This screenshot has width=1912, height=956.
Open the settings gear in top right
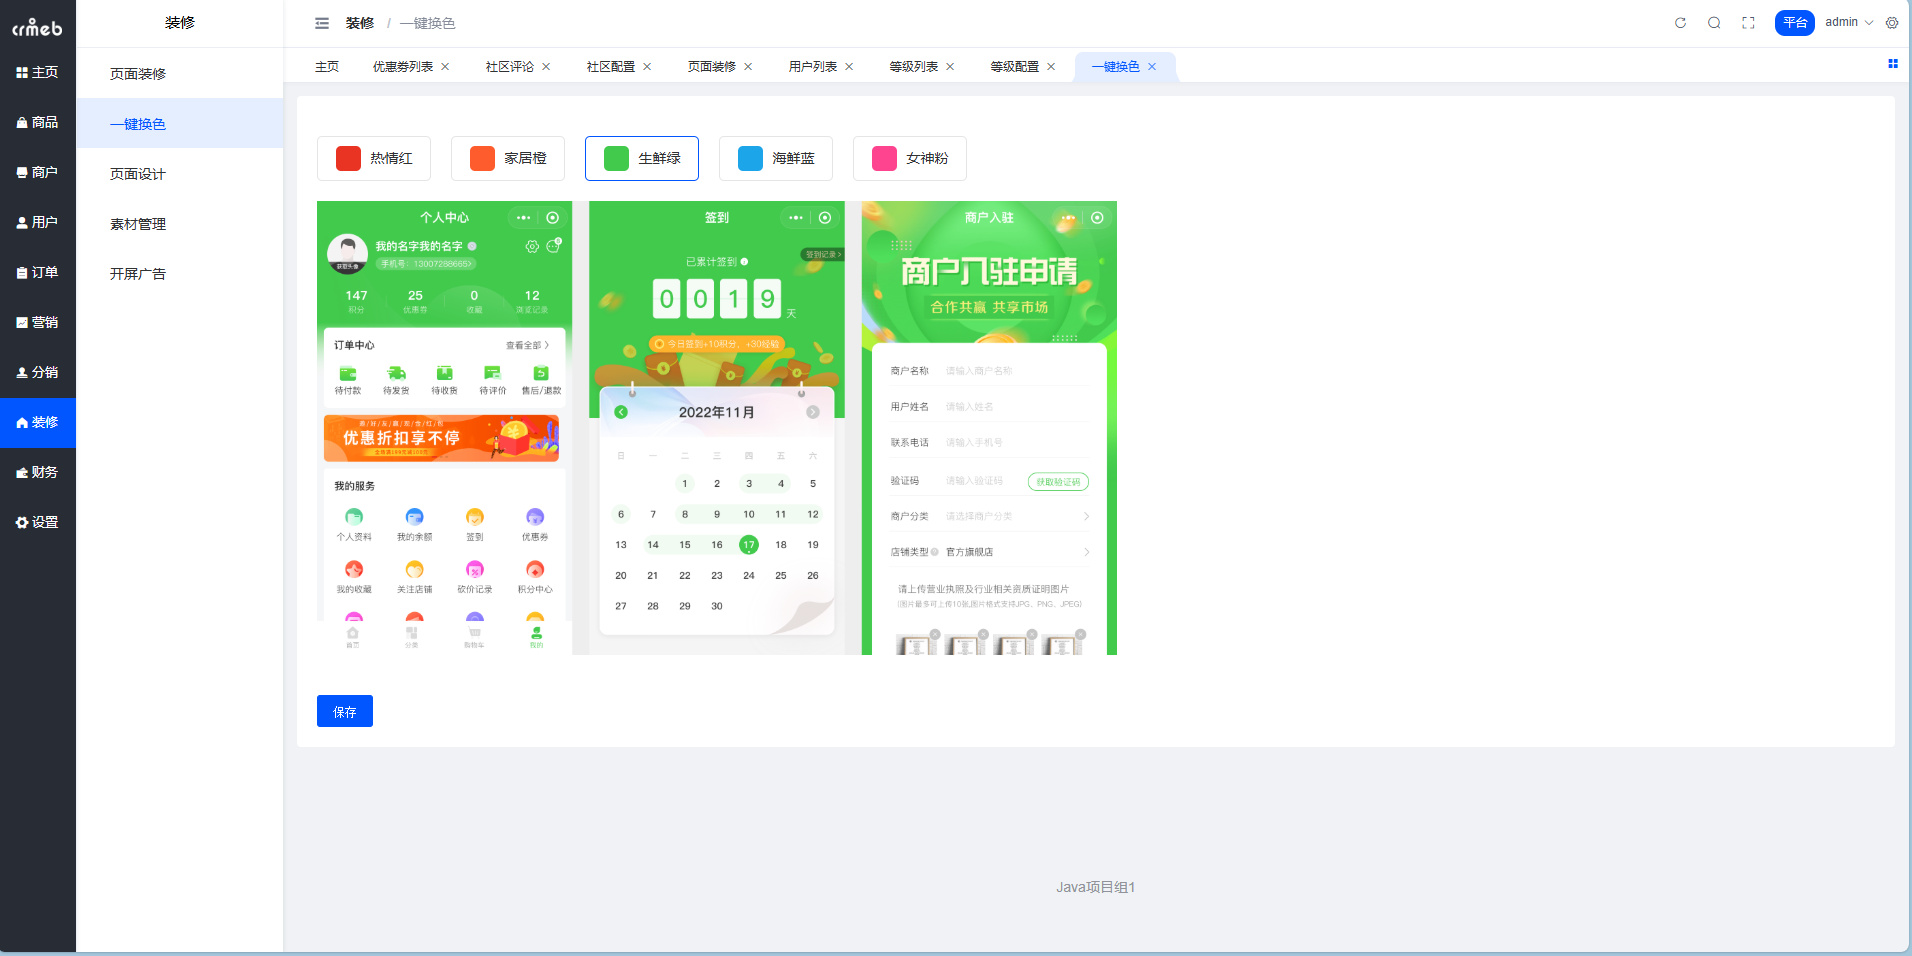pyautogui.click(x=1892, y=23)
